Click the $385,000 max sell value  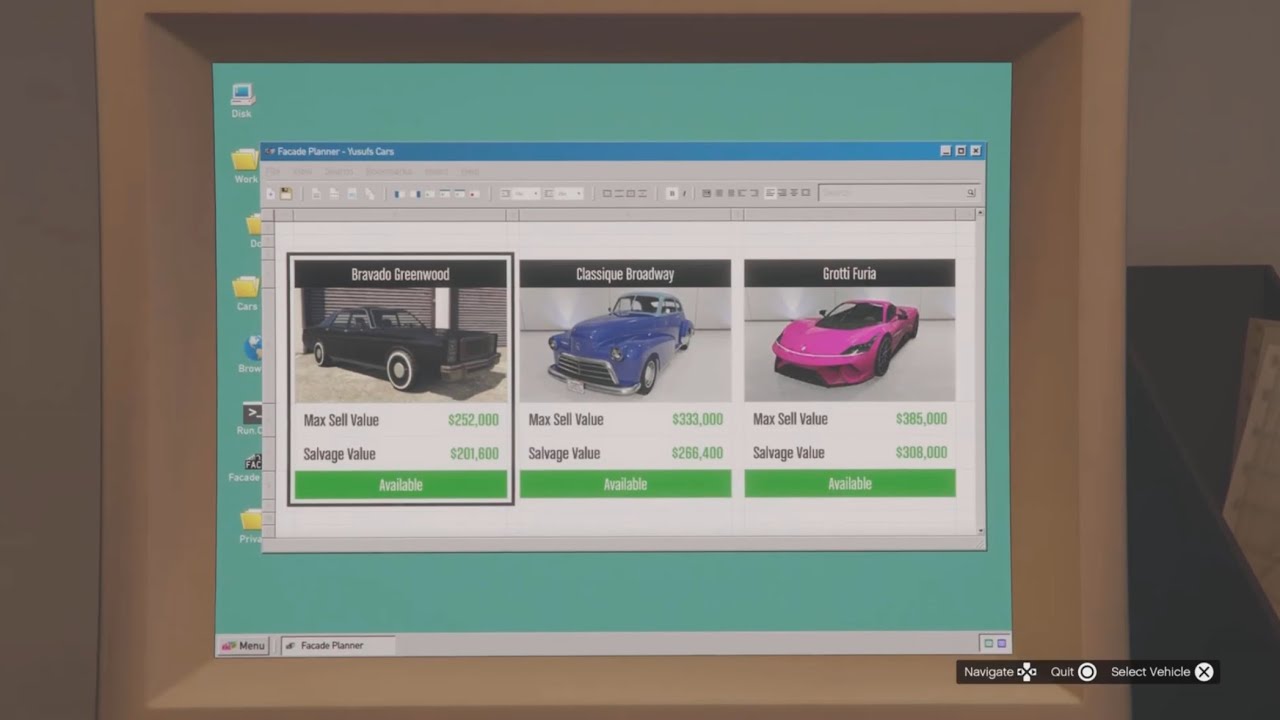point(921,419)
